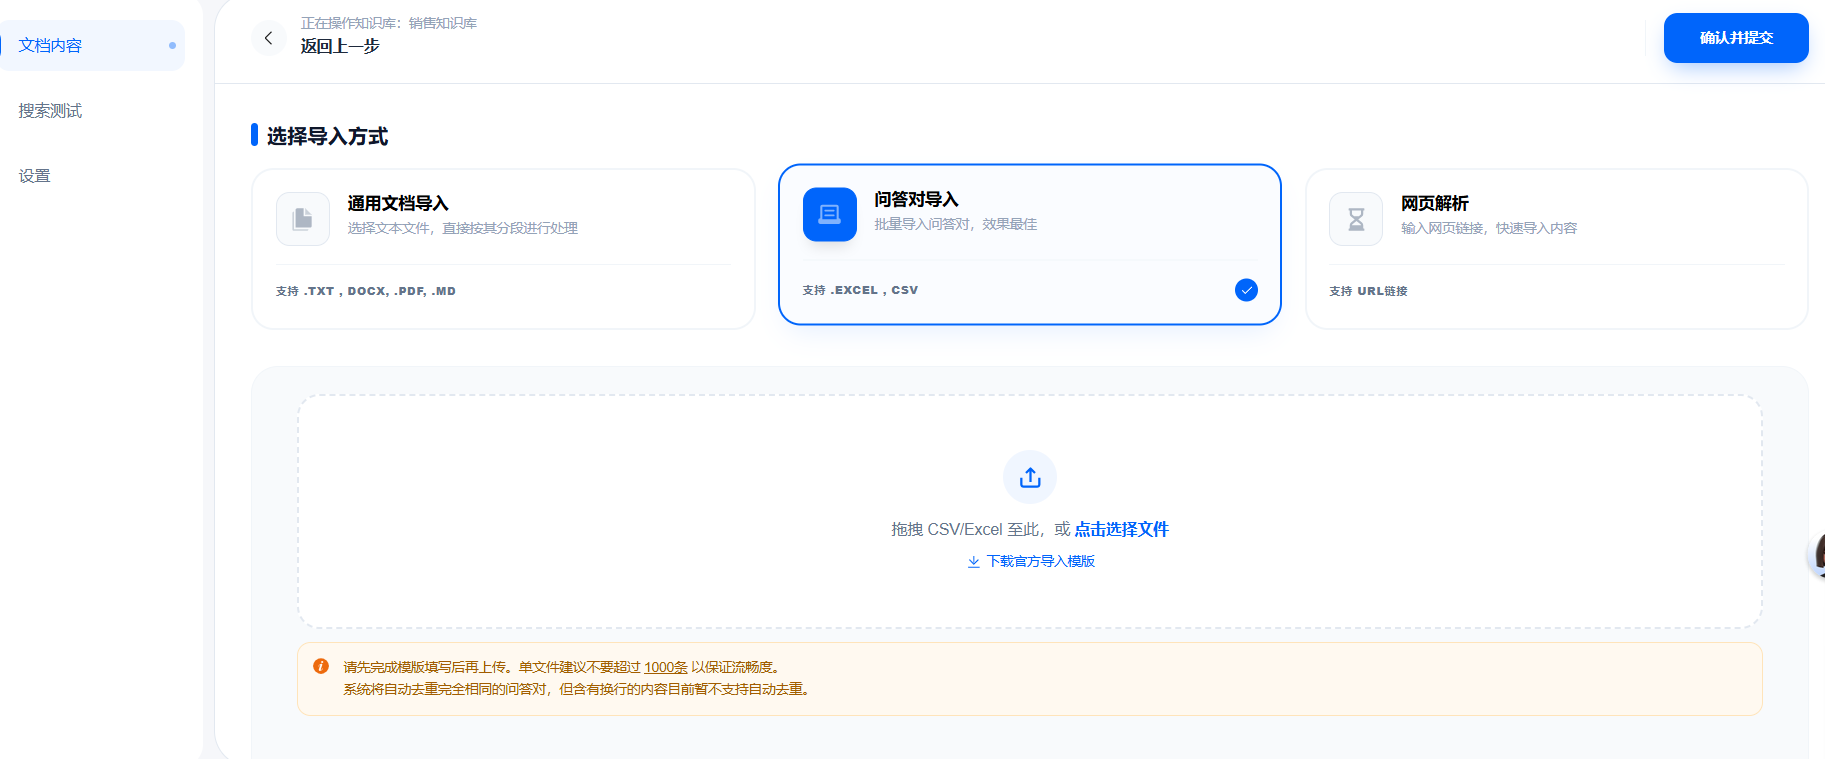
Task: Click the blue Q&A import icon
Action: point(829,214)
